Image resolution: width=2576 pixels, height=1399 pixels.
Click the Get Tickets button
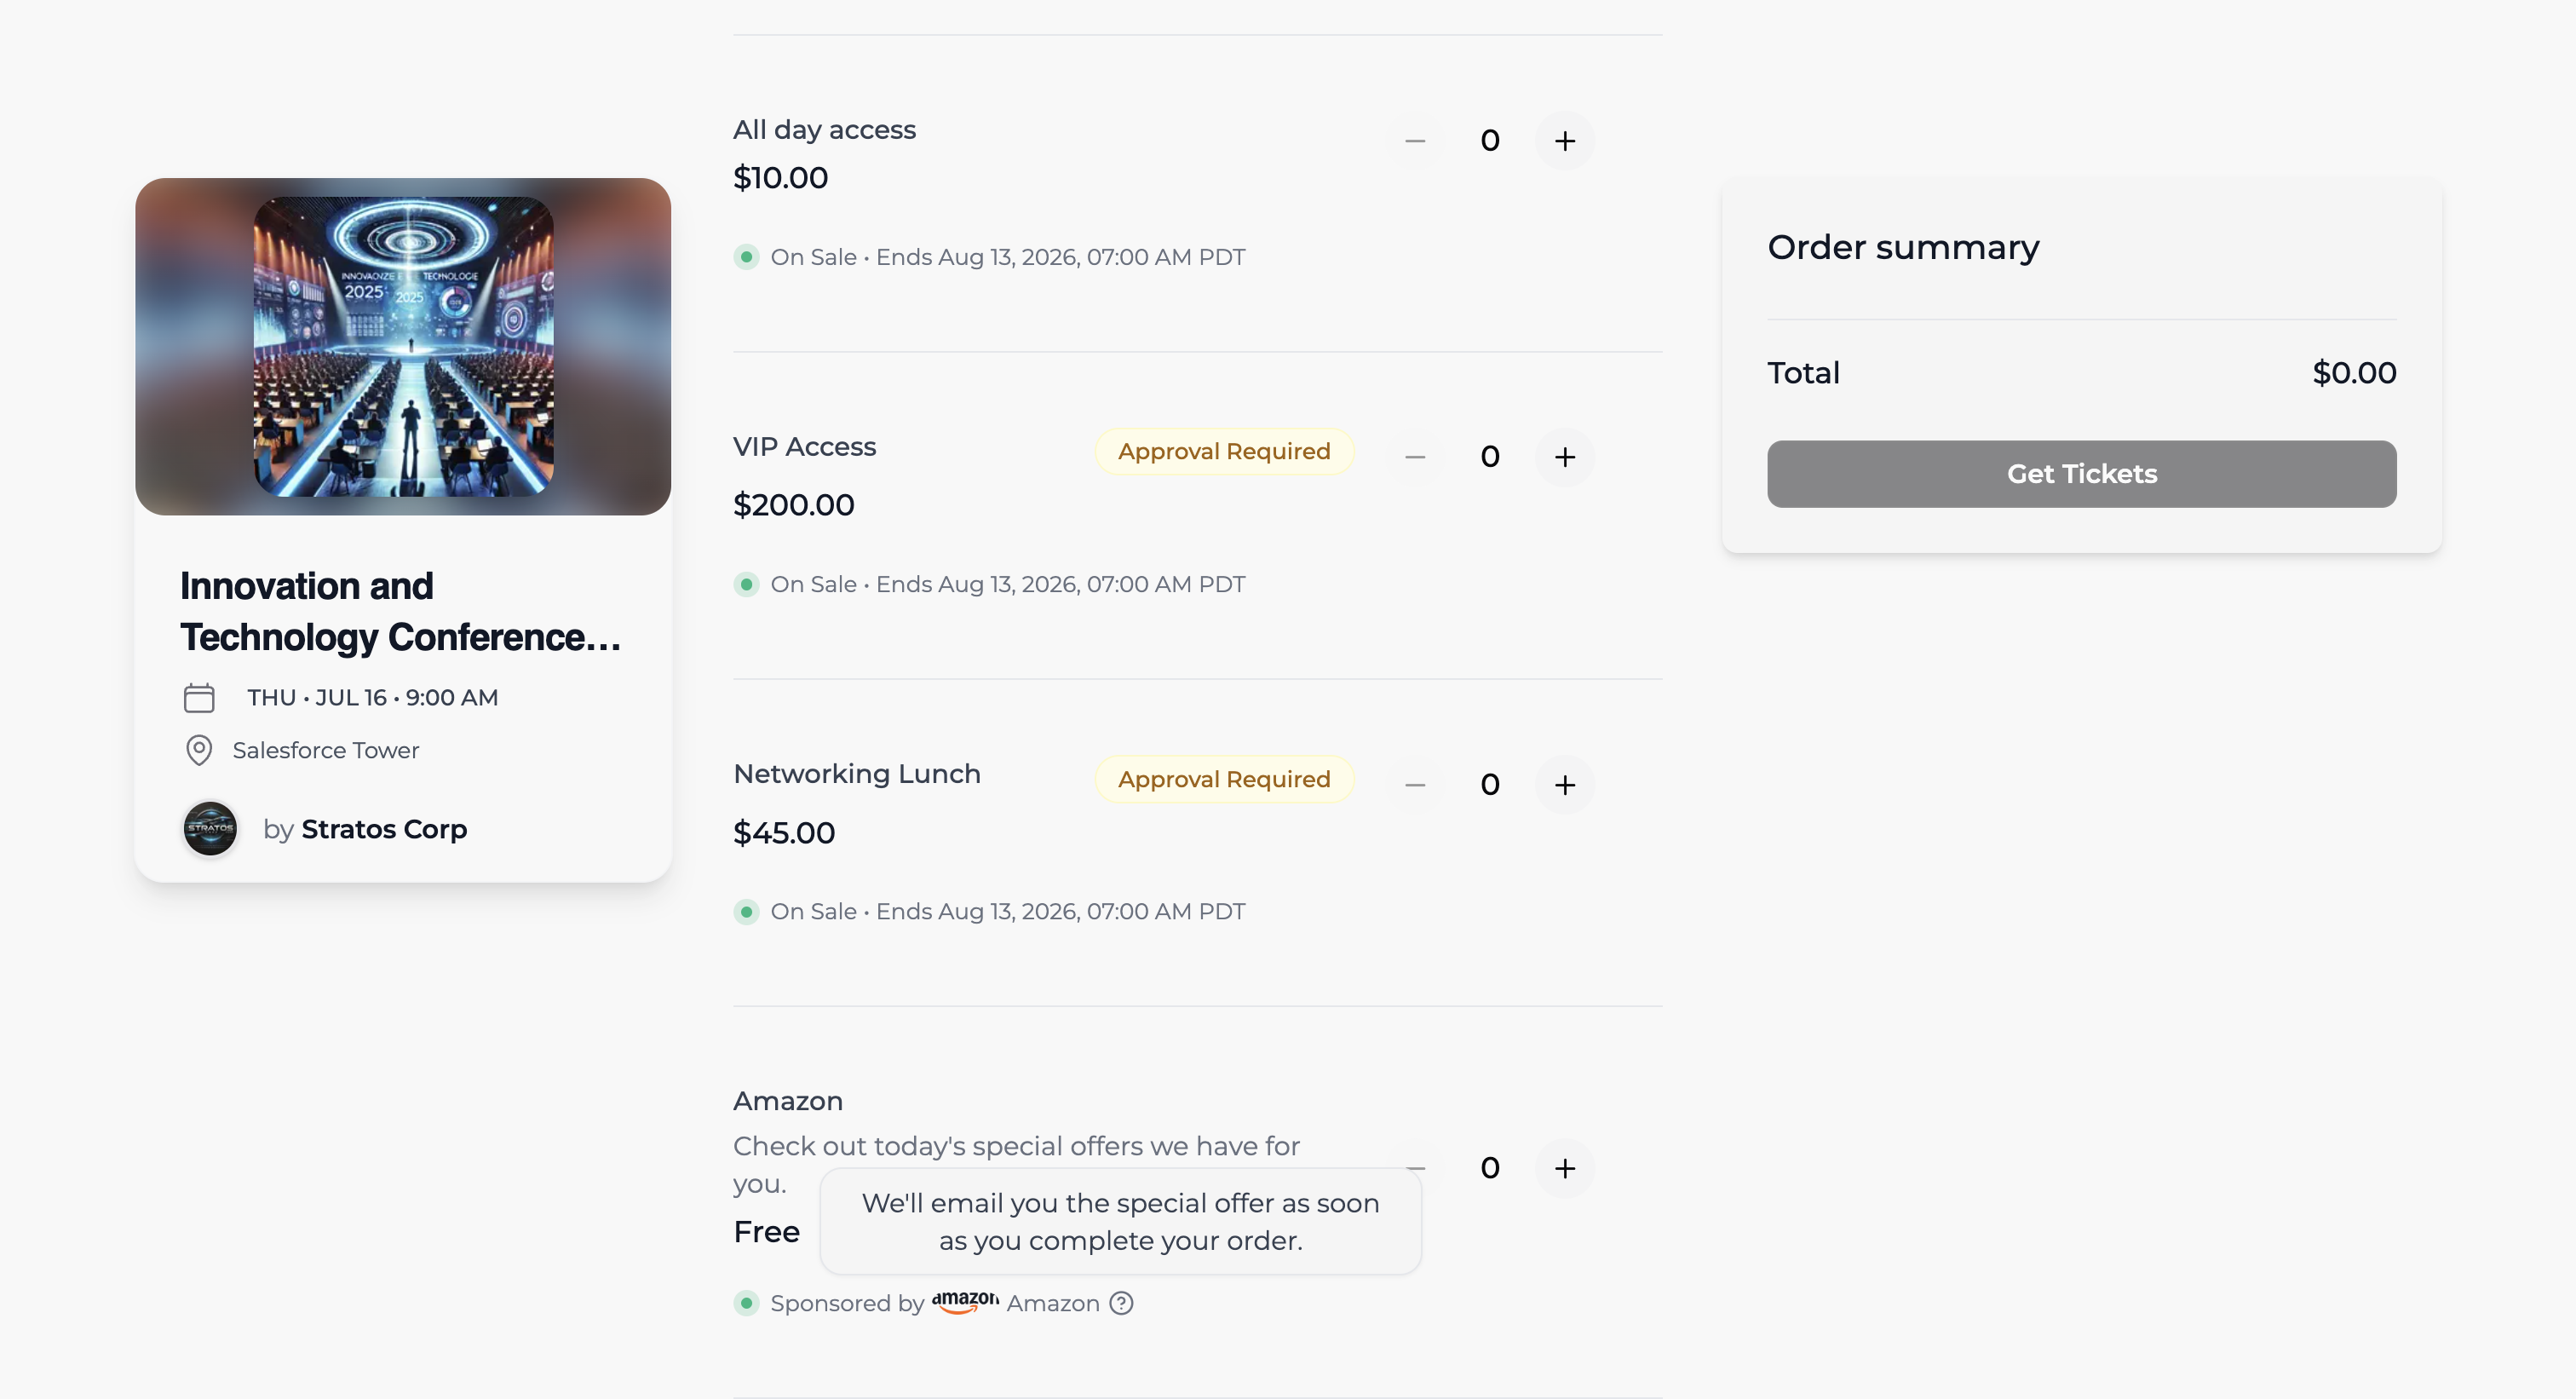[x=2081, y=474]
